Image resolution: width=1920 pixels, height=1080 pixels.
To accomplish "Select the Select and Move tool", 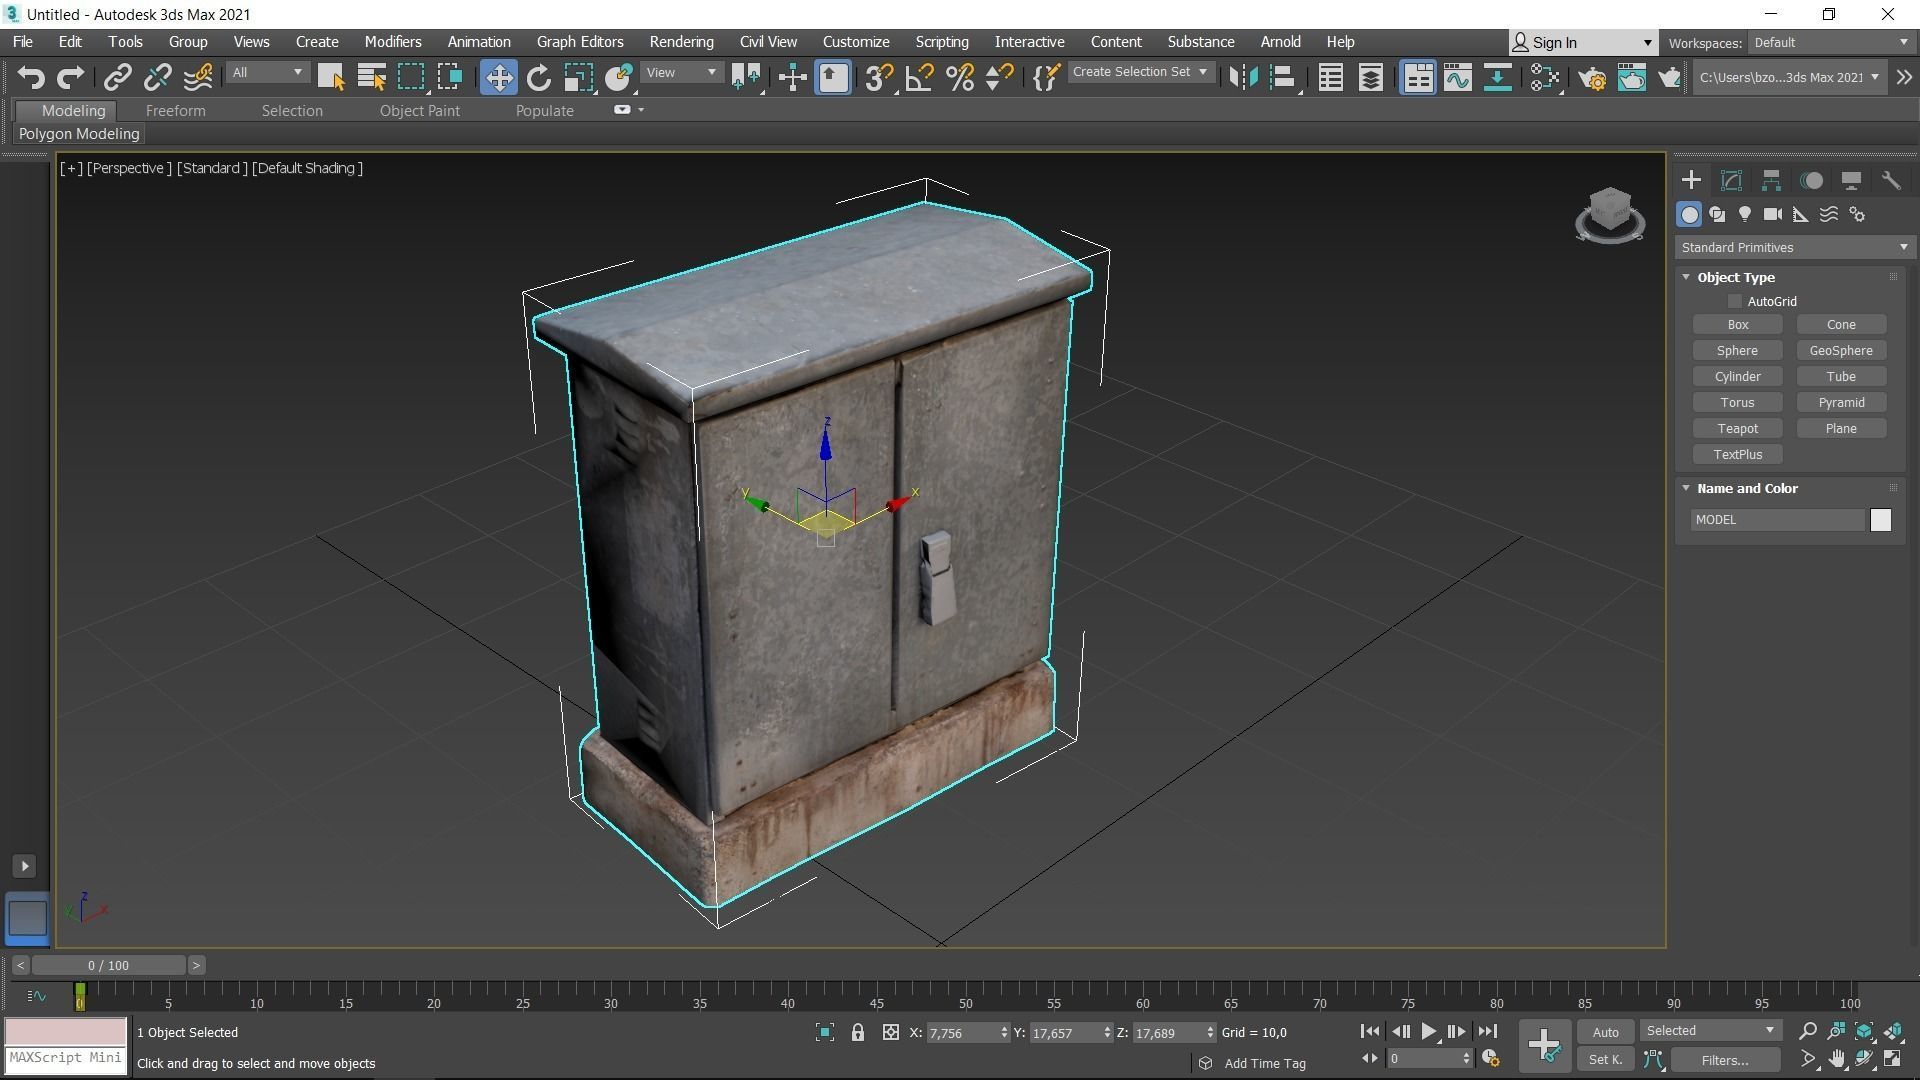I will pyautogui.click(x=498, y=77).
